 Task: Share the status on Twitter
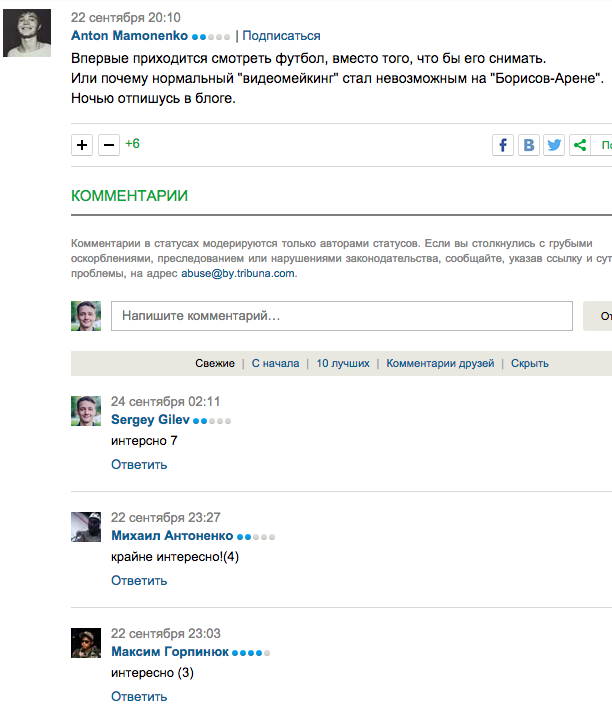pyautogui.click(x=554, y=145)
